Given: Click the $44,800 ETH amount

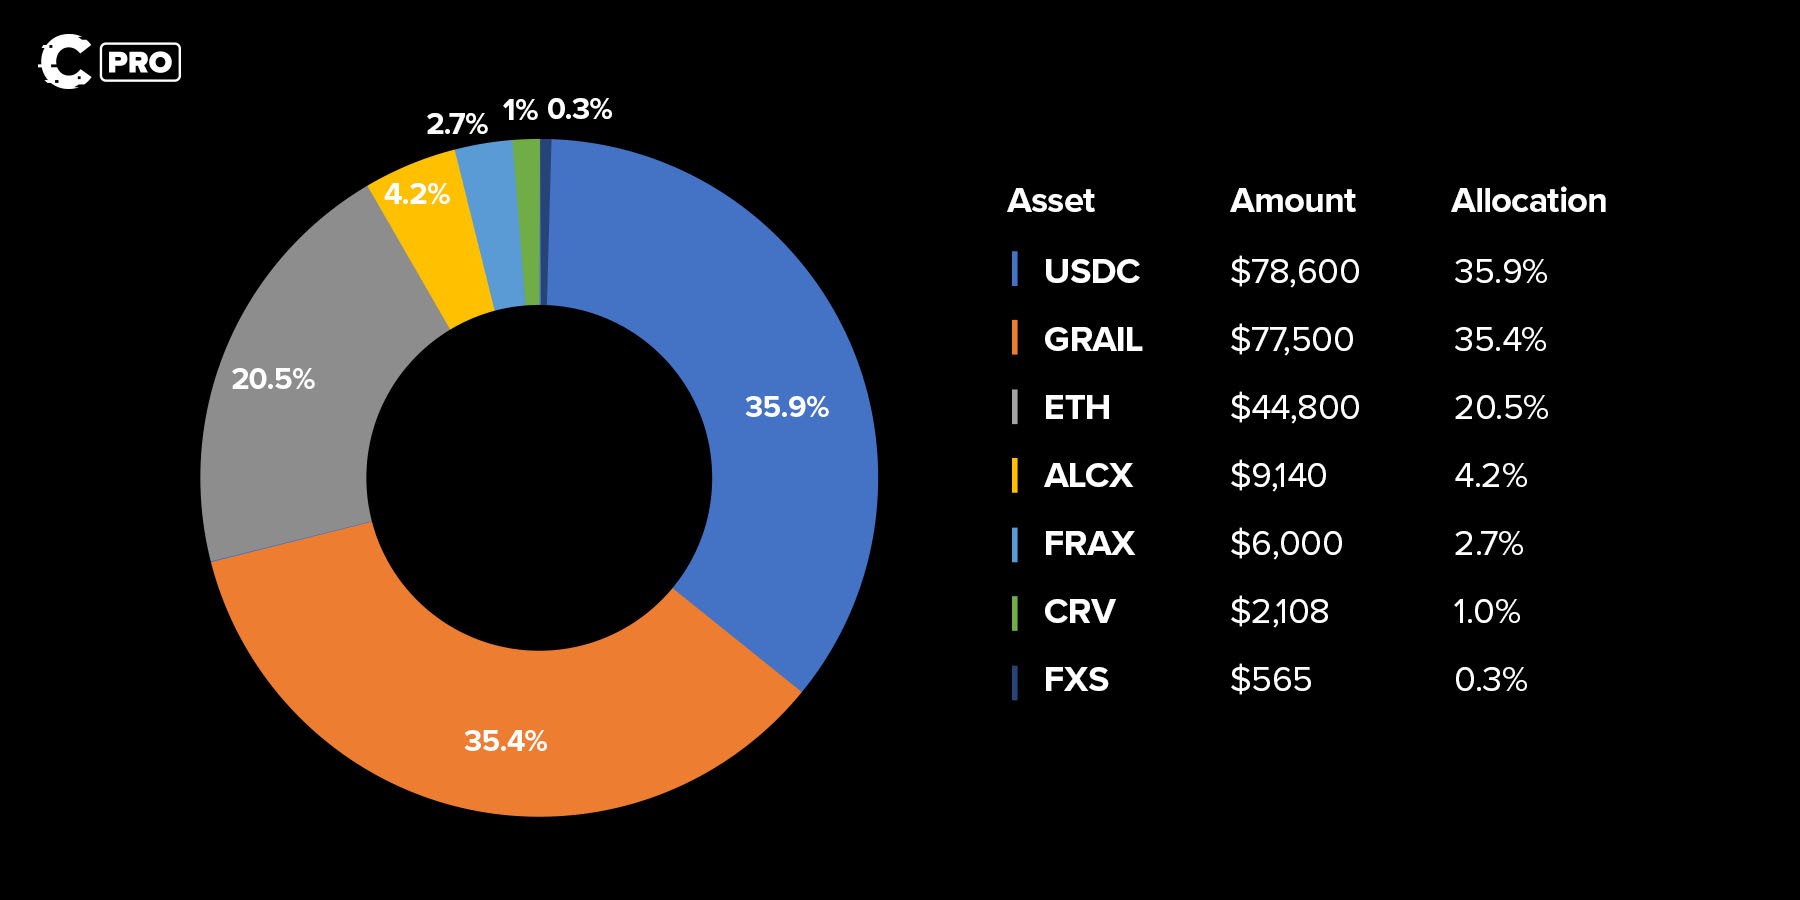Looking at the screenshot, I should 1294,407.
